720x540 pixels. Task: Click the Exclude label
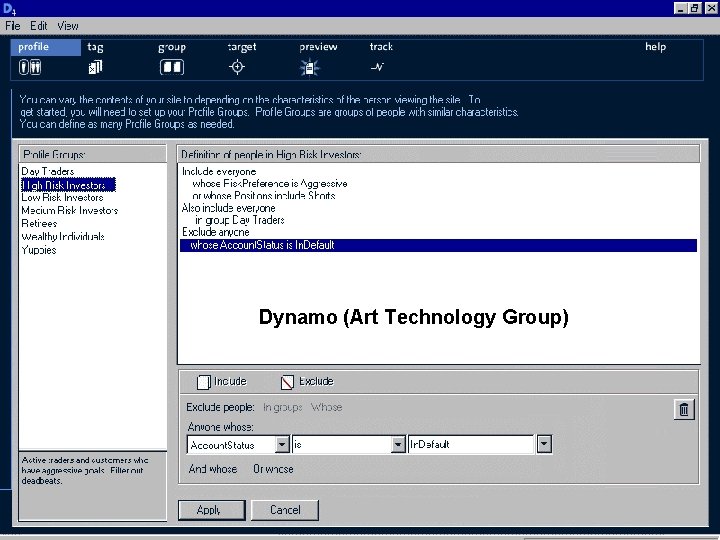click(316, 382)
